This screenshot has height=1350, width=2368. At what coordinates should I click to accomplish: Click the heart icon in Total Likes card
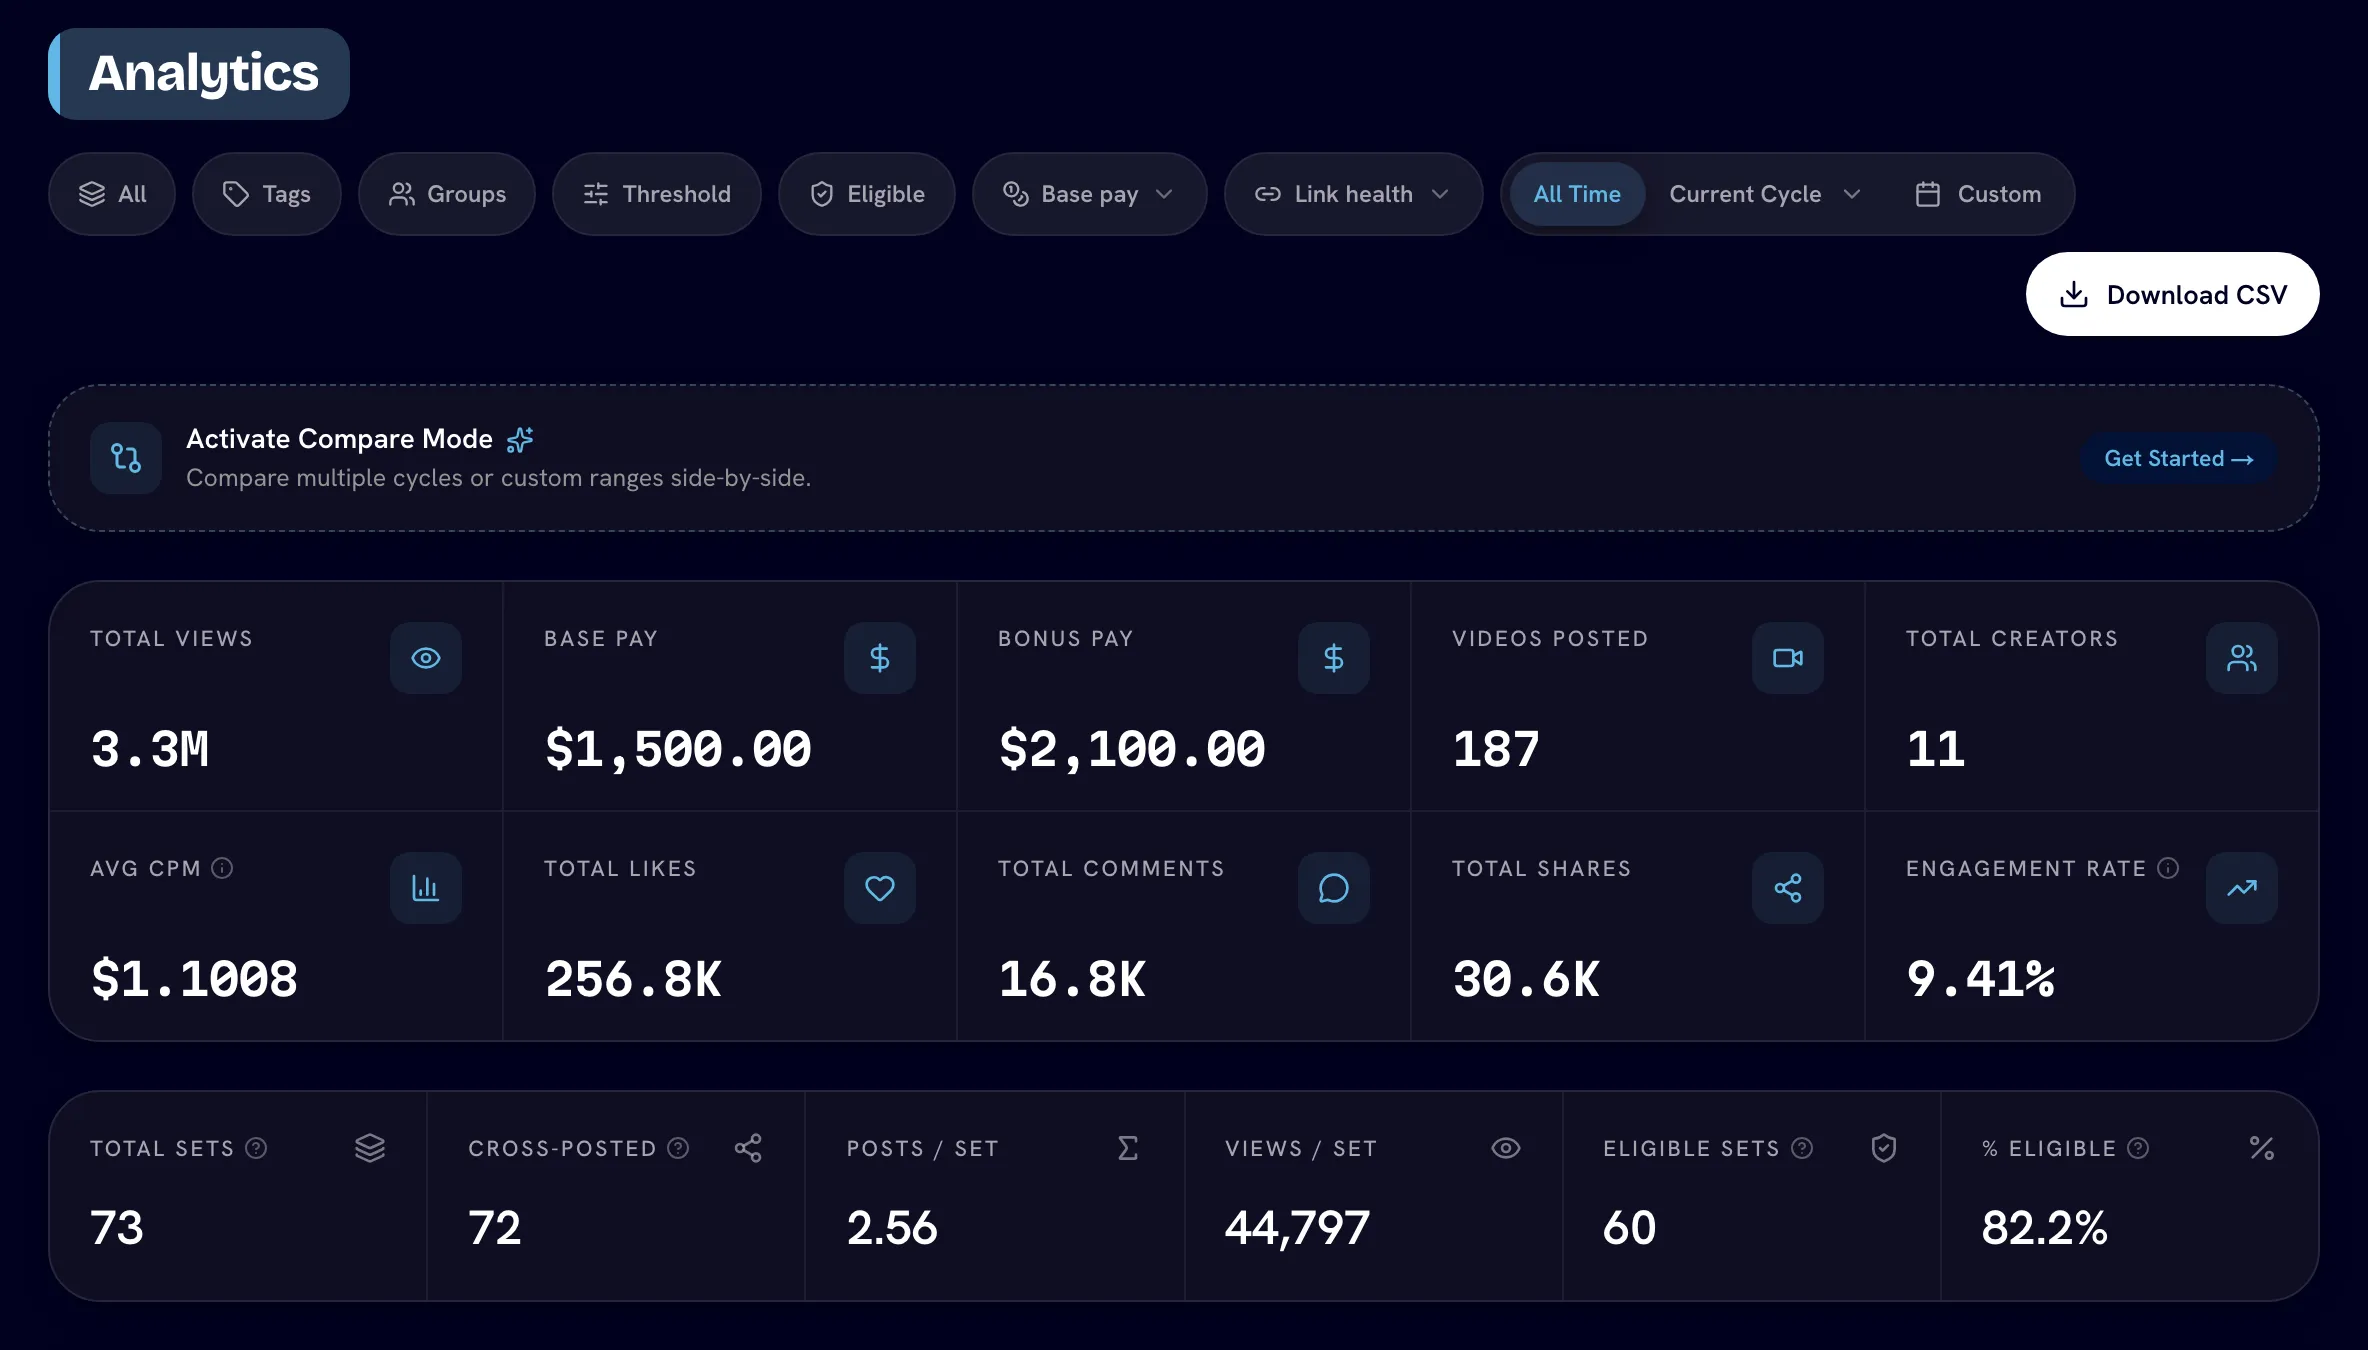[879, 888]
